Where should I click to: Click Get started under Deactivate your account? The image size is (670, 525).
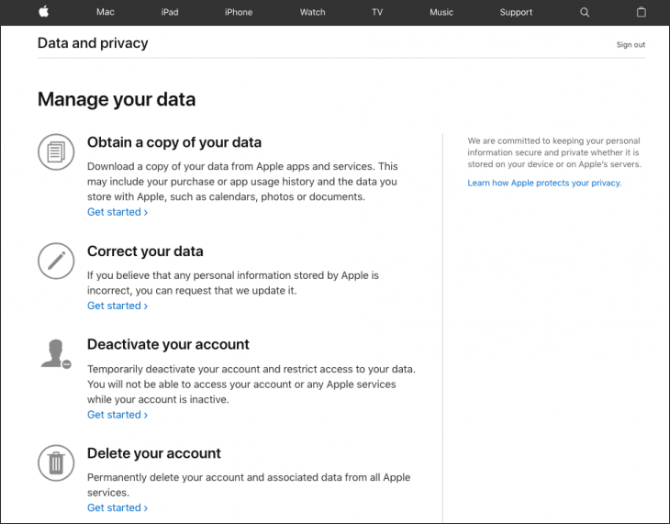(x=118, y=415)
